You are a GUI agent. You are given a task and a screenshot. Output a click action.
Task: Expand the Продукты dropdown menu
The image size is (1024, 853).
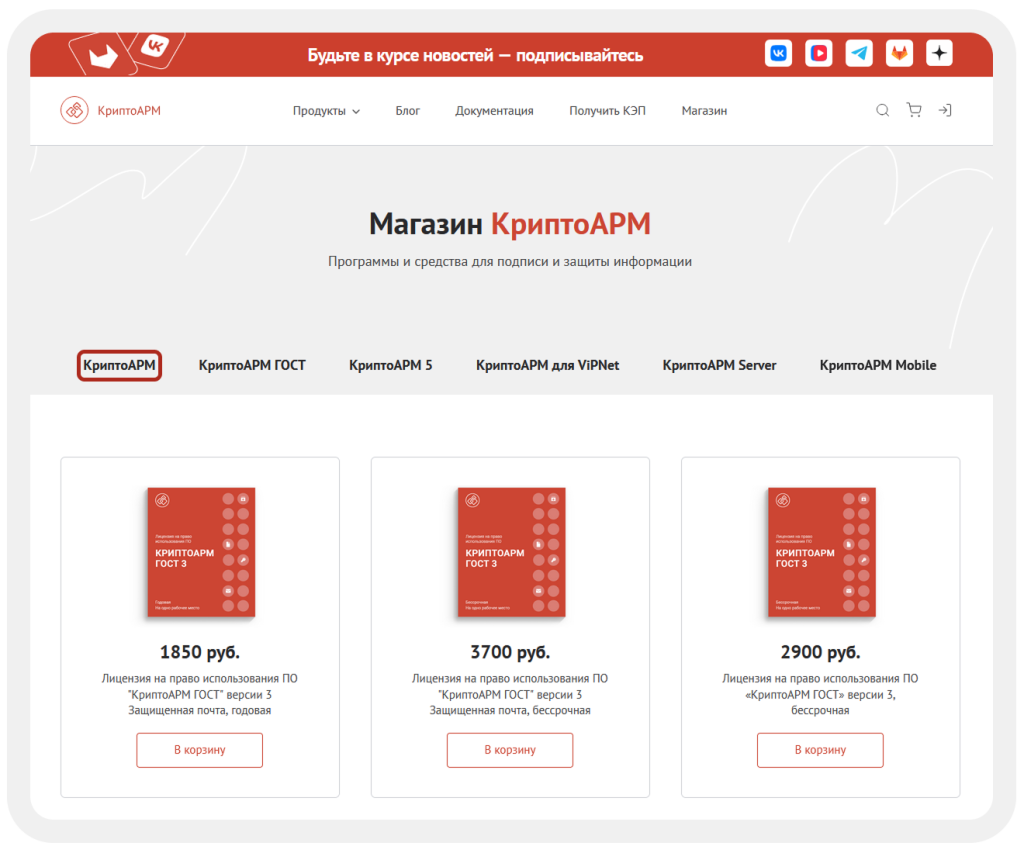coord(326,111)
